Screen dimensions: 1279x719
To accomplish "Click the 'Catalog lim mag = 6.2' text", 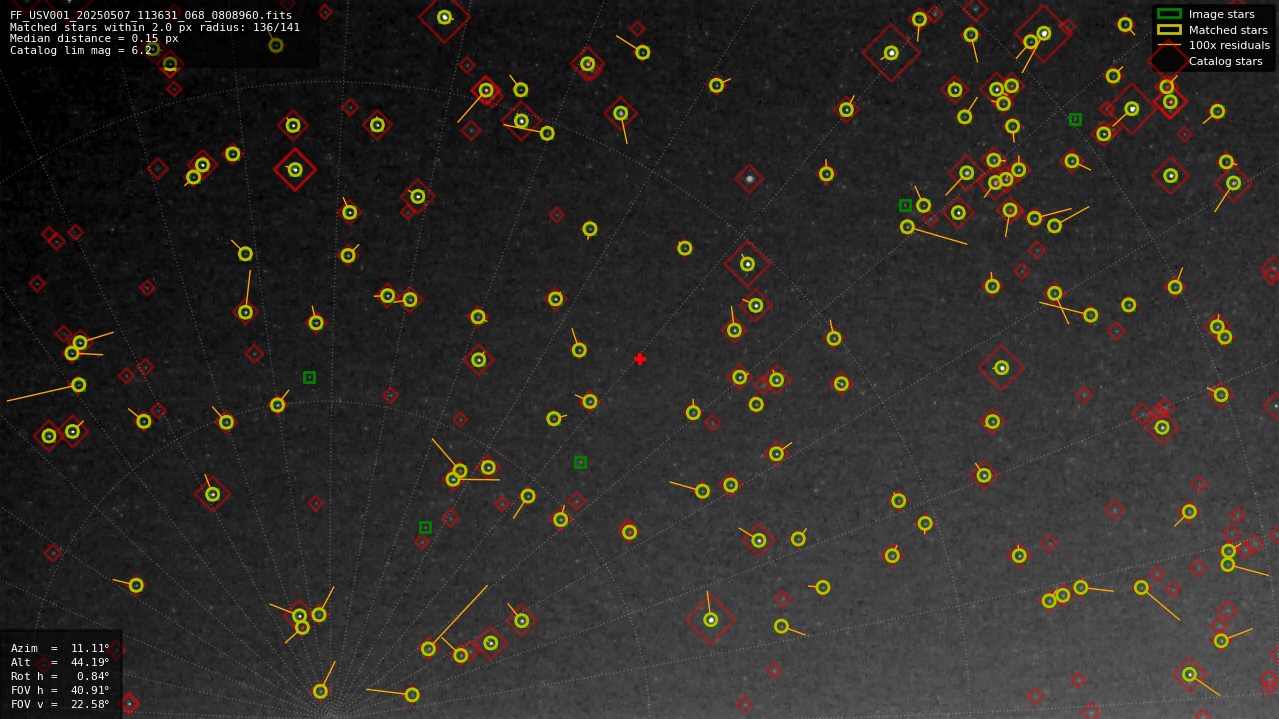I will [81, 50].
